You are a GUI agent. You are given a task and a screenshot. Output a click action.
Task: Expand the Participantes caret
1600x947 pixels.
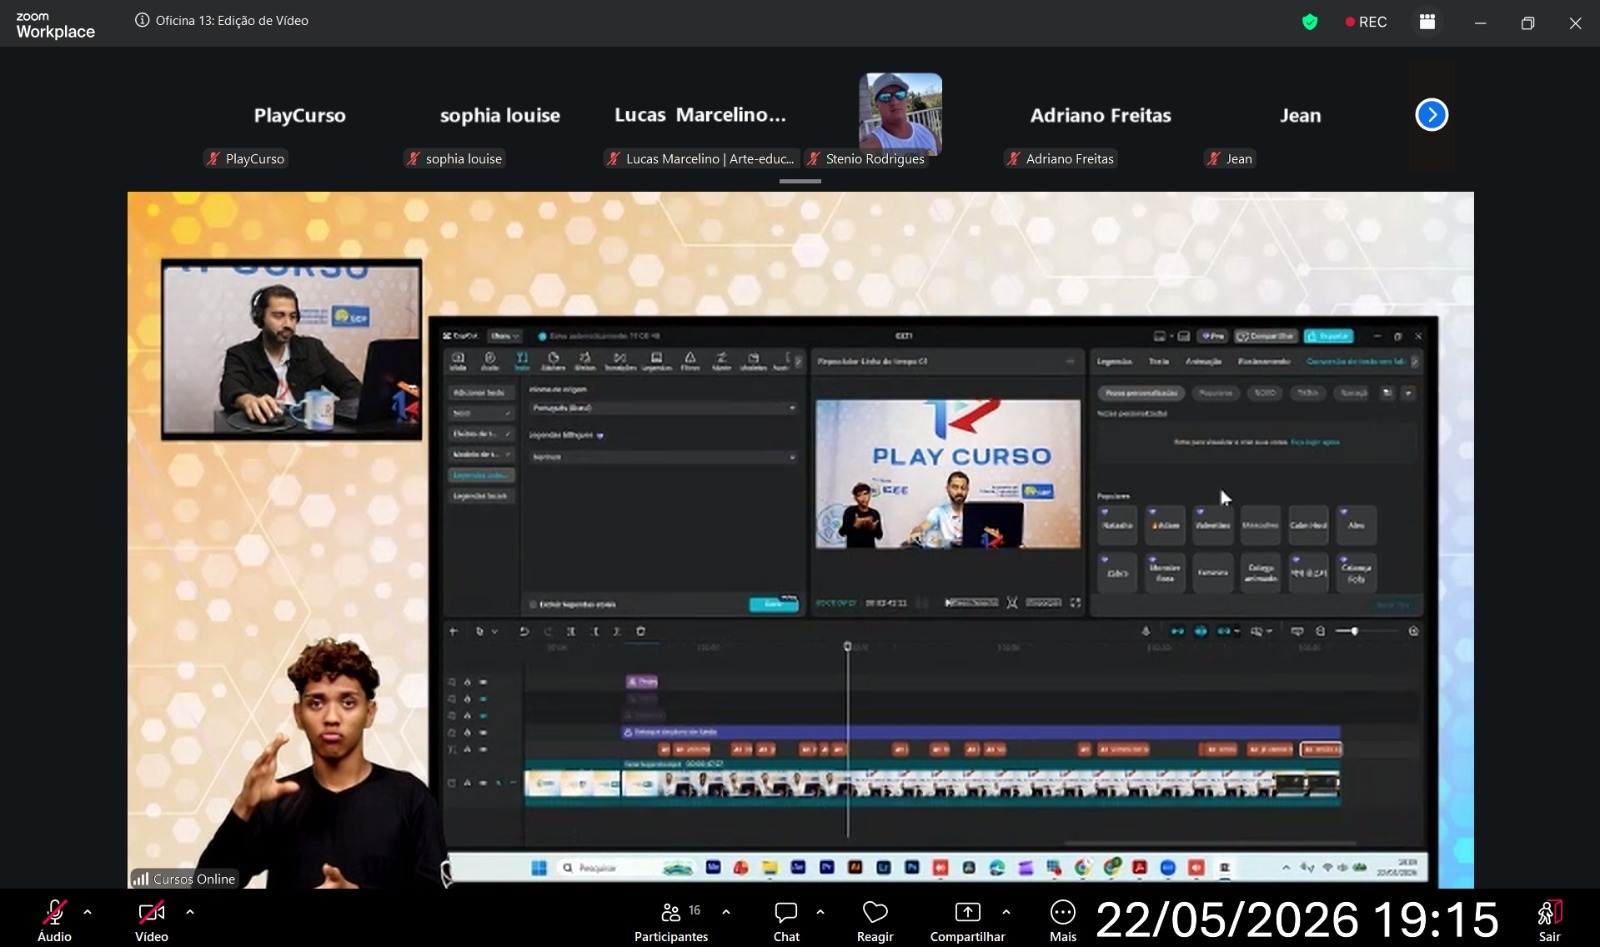pyautogui.click(x=726, y=912)
